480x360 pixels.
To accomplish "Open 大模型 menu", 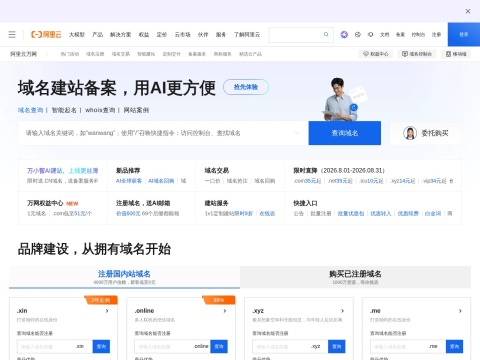I will pyautogui.click(x=77, y=34).
